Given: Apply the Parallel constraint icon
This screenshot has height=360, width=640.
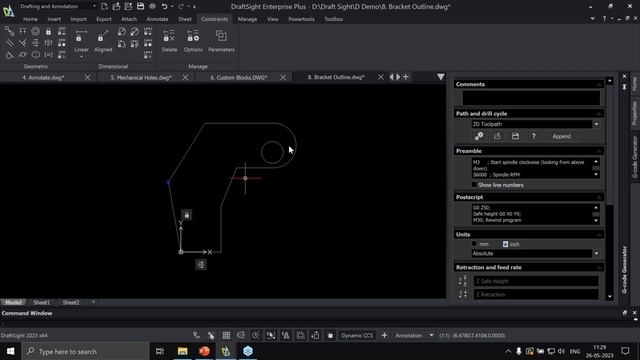Looking at the screenshot, I should point(9,43).
